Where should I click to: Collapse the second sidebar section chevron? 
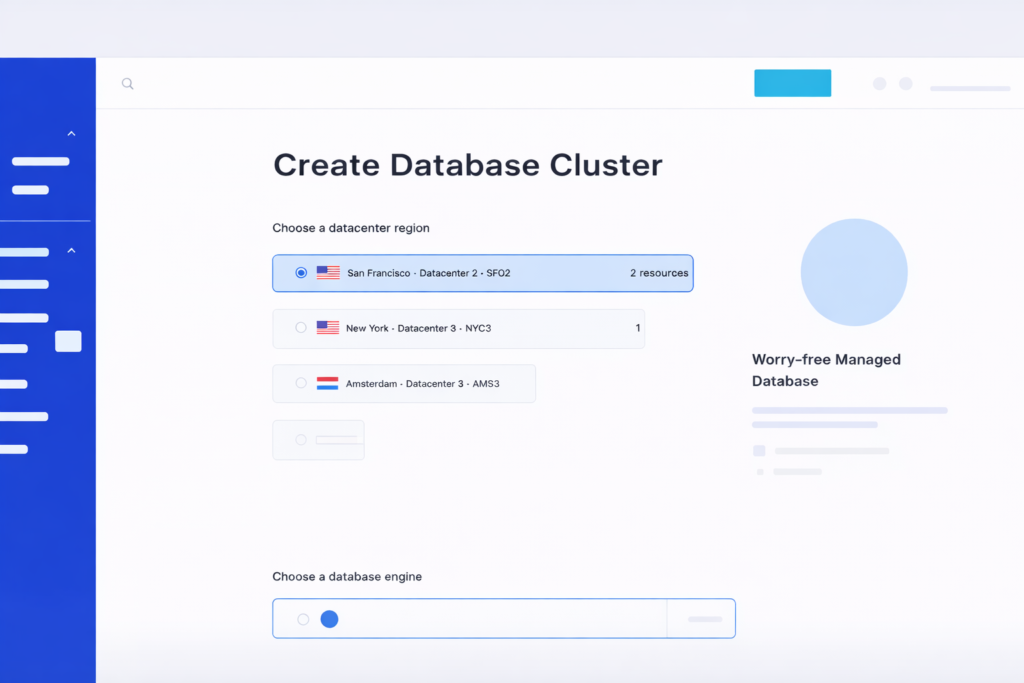pos(71,250)
